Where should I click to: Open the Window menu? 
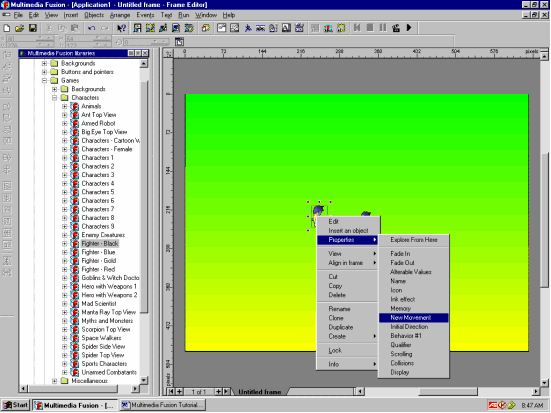point(206,15)
